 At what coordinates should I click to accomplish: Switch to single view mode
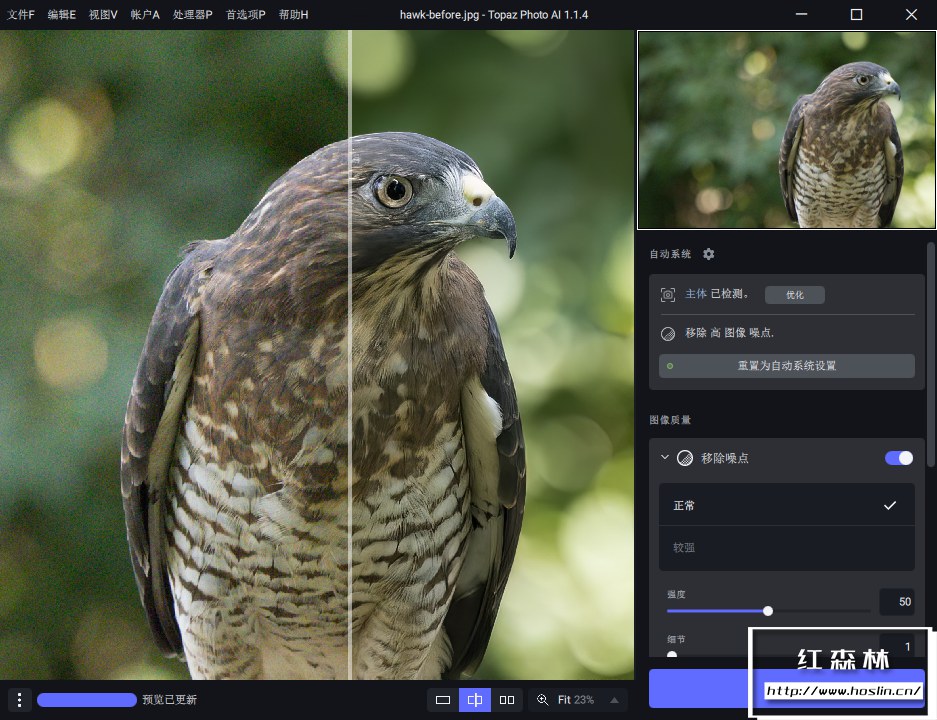point(443,700)
